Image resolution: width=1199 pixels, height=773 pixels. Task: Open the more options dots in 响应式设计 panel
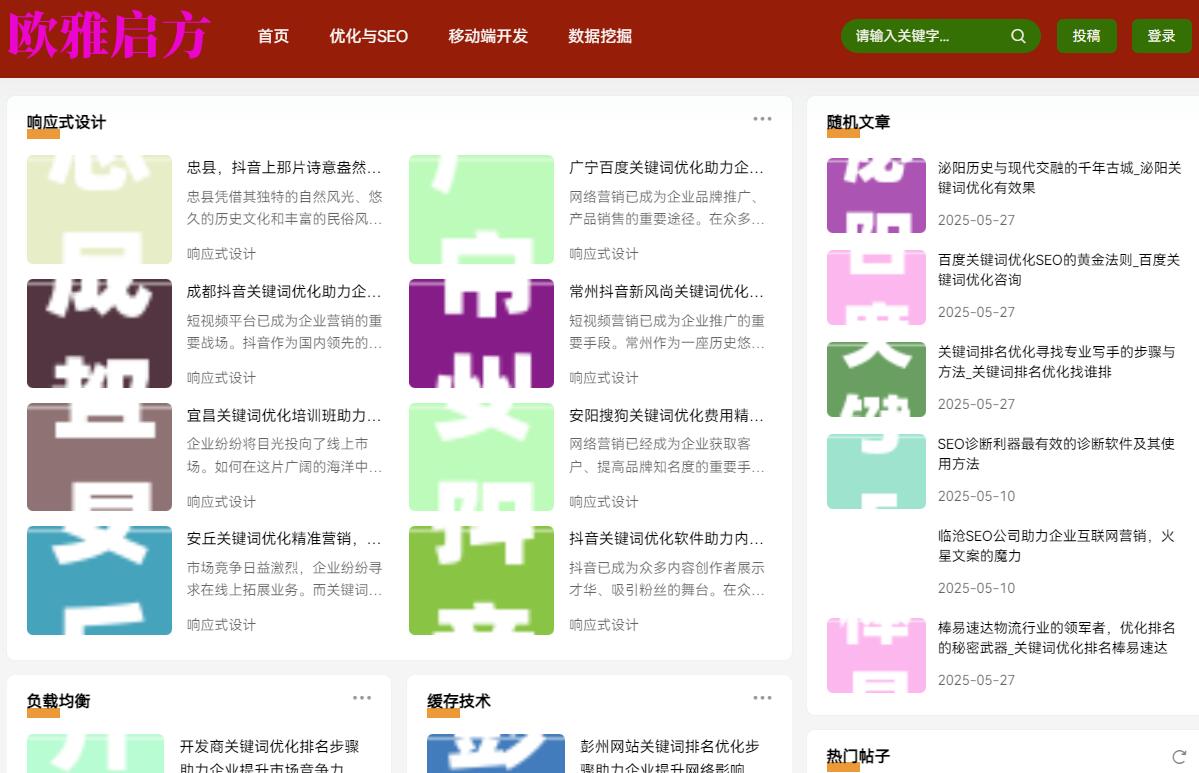[762, 119]
